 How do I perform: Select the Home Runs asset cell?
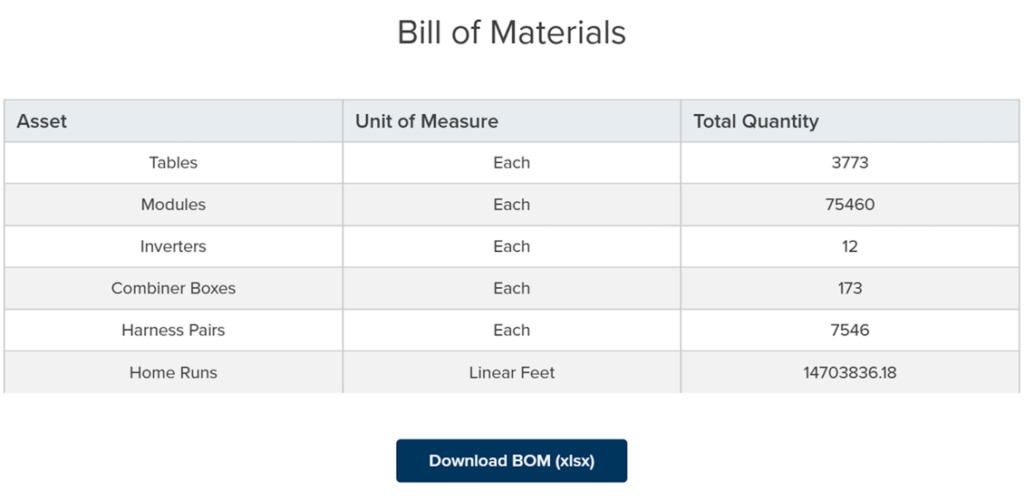[173, 373]
